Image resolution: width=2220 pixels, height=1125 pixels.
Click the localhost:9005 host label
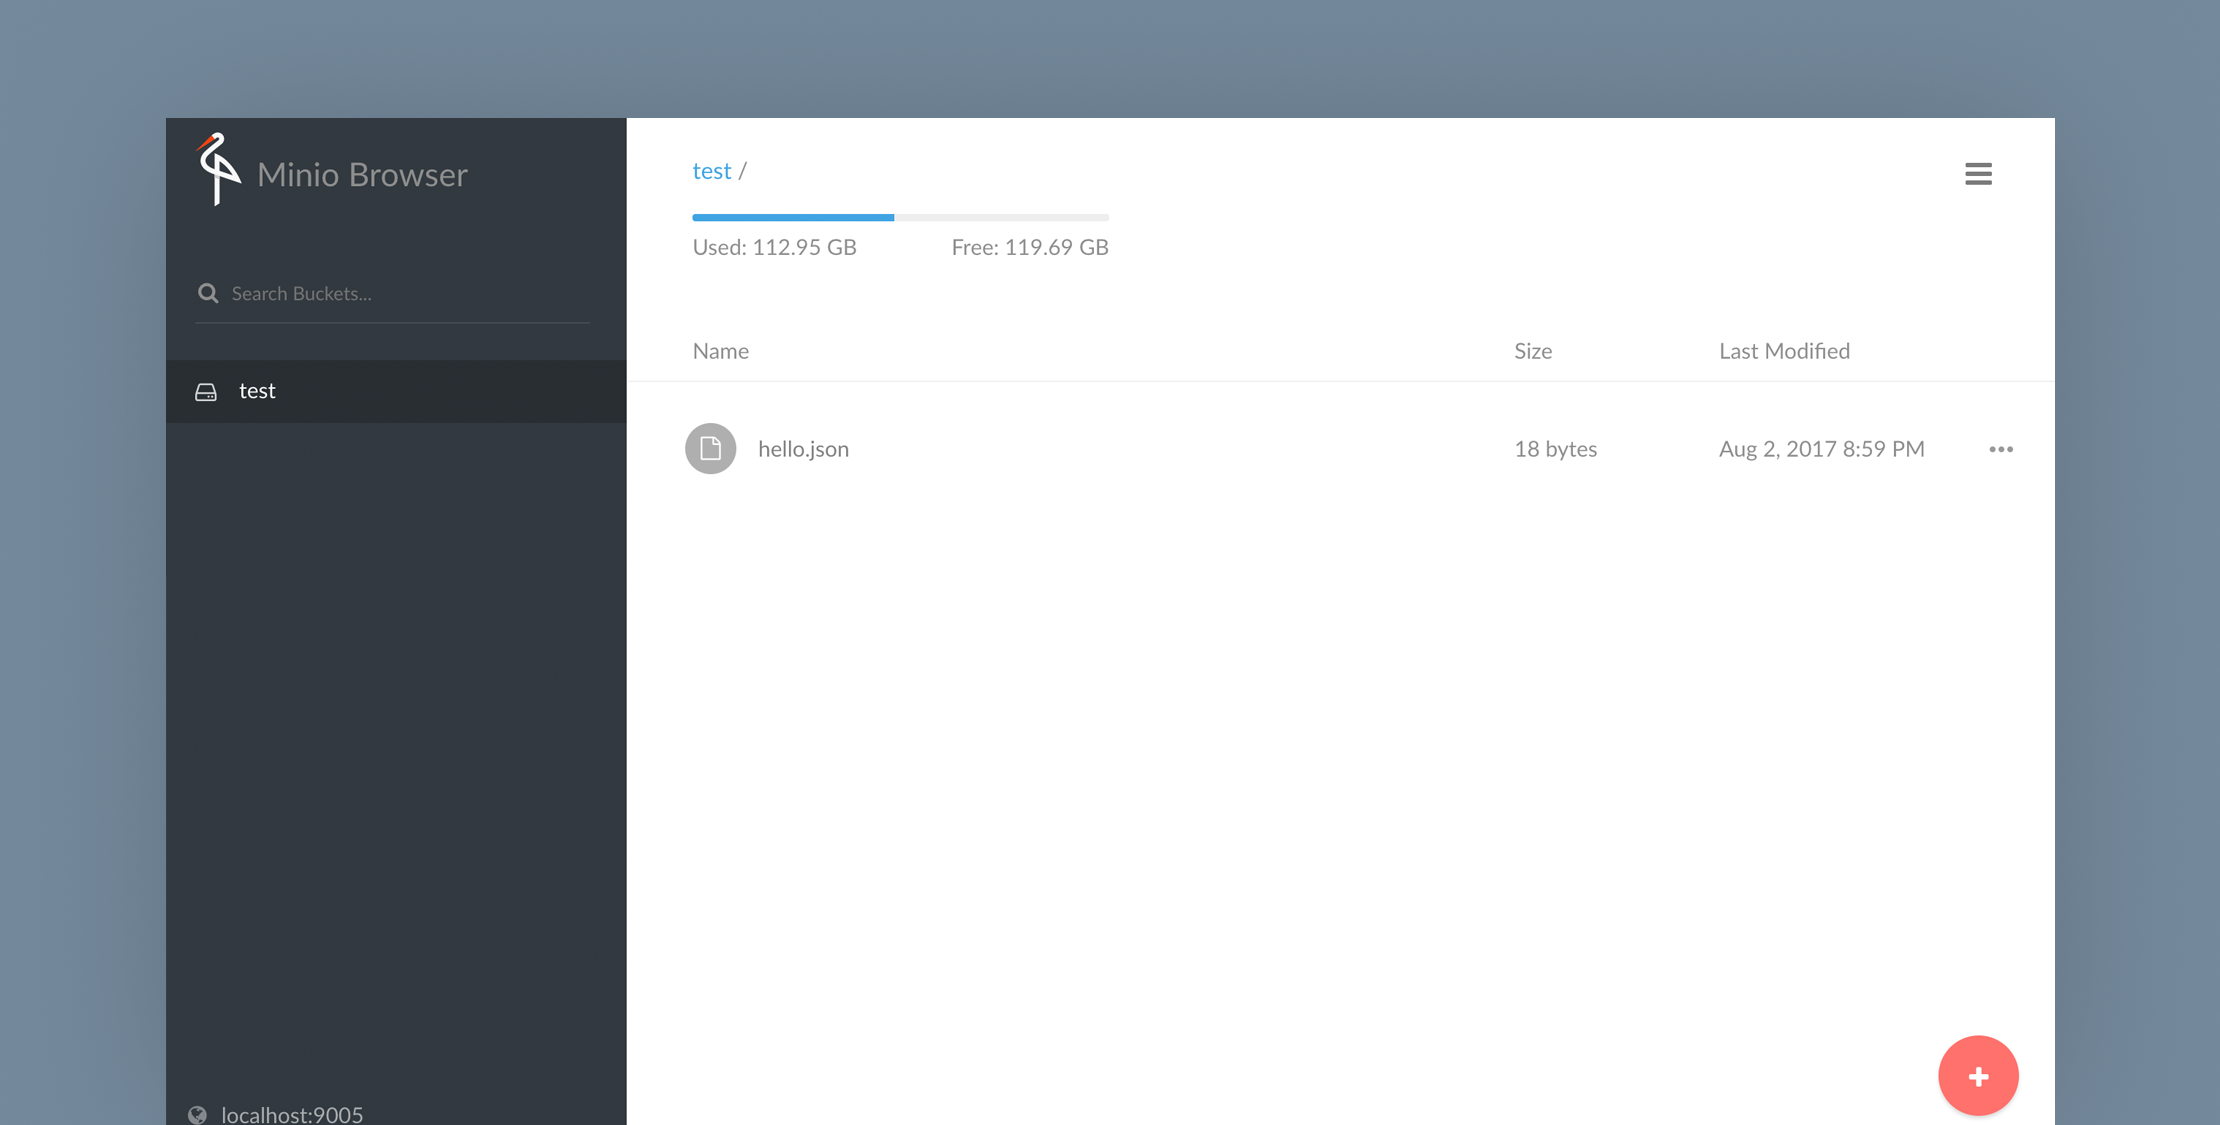coord(290,1113)
